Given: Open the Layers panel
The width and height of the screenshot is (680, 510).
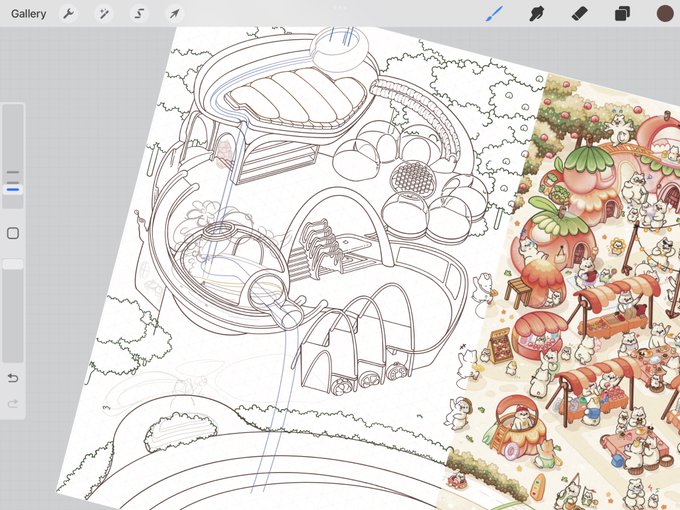Looking at the screenshot, I should [622, 14].
